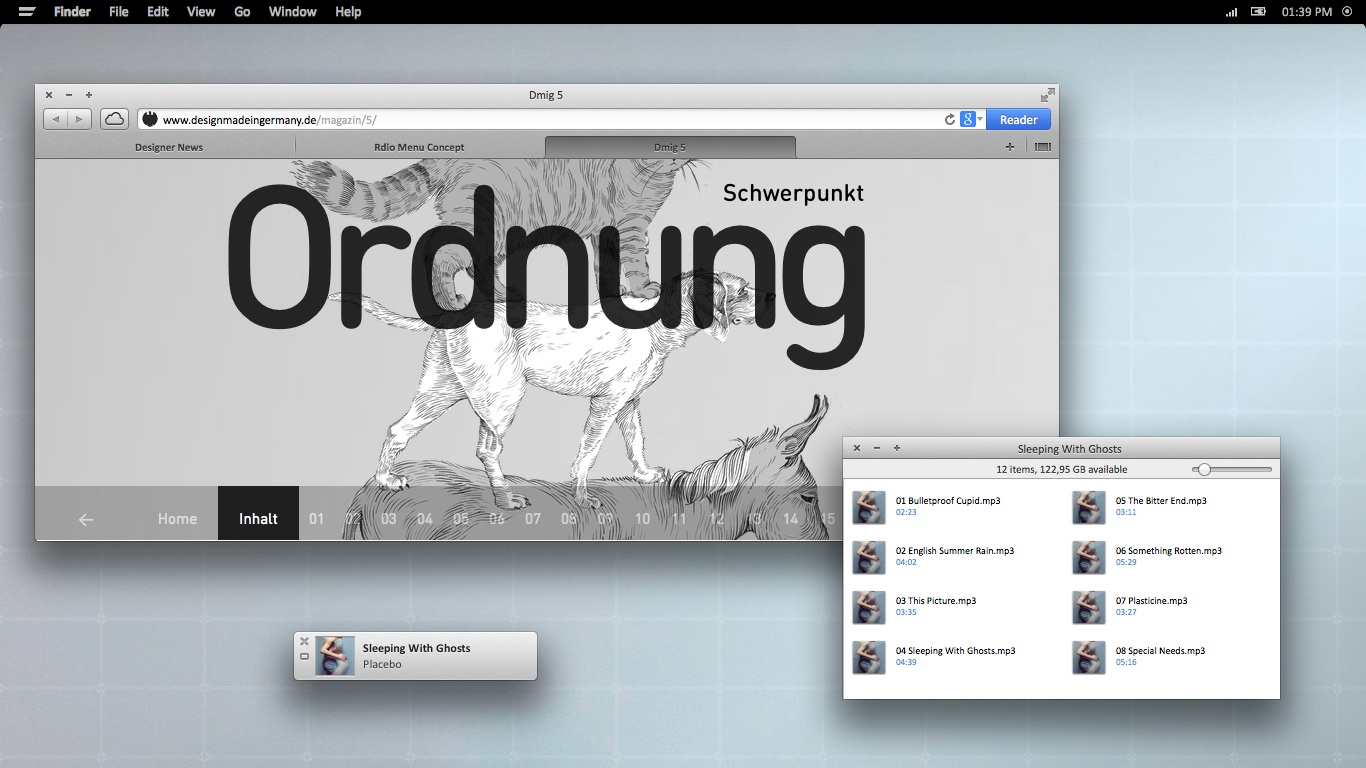Show all tabs overview icon
This screenshot has height=768, width=1366.
[x=1042, y=147]
